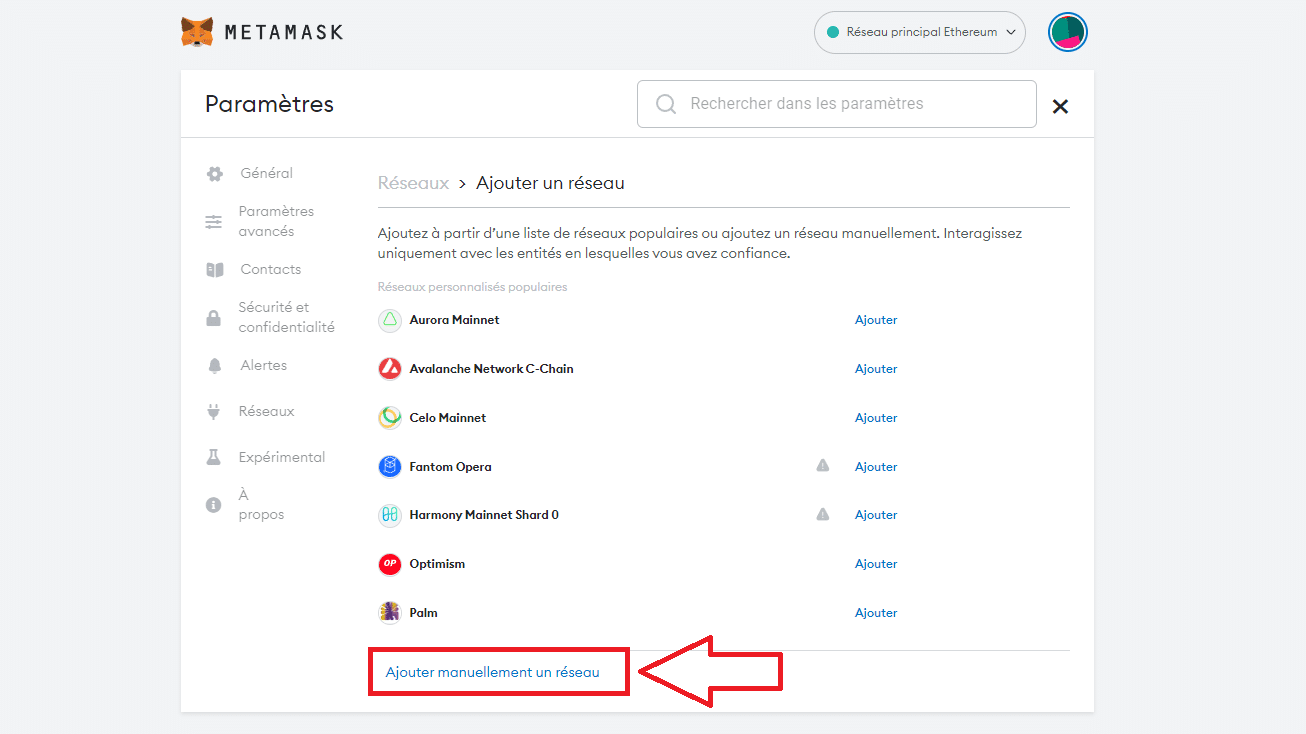Click the Avalanche Network C-Chain logo
Viewport: 1306px width, 734px height.
[x=390, y=368]
